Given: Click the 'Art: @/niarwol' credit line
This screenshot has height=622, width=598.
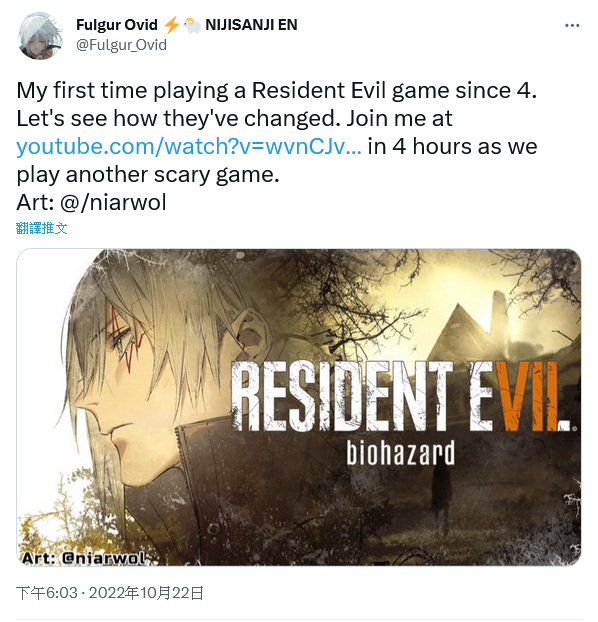Looking at the screenshot, I should coord(91,202).
